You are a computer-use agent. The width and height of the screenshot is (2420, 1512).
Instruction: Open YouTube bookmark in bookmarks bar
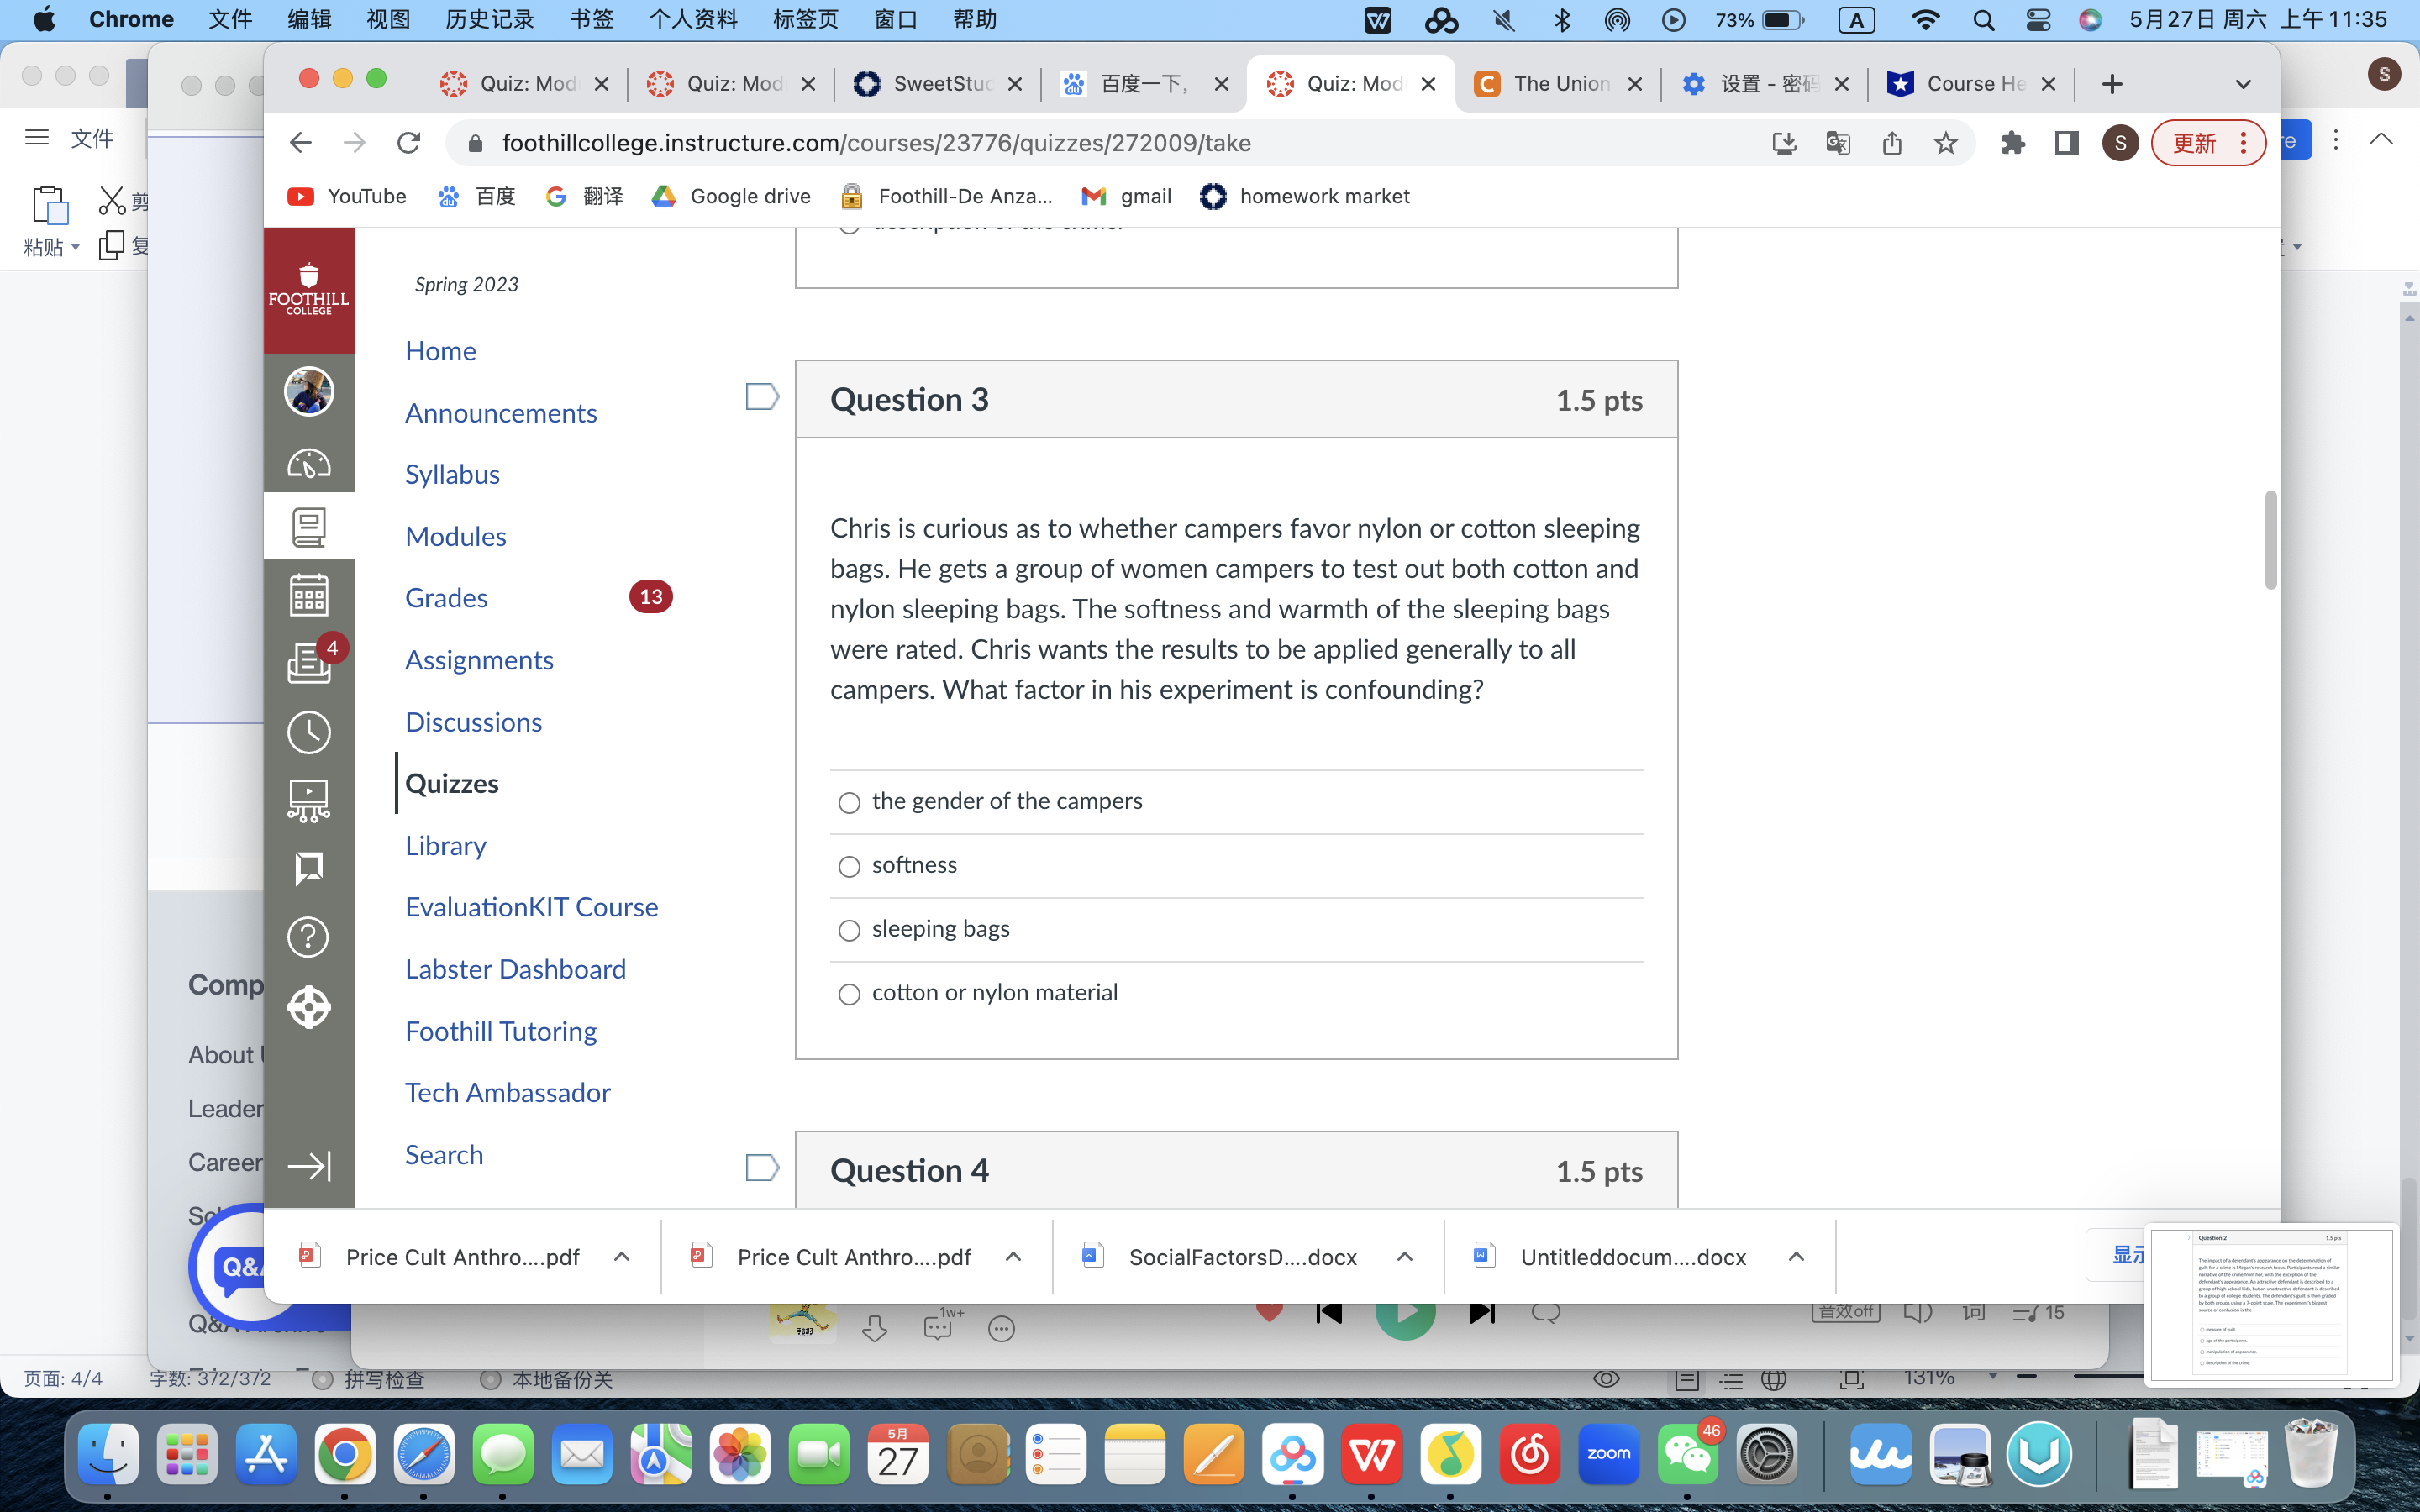click(348, 196)
